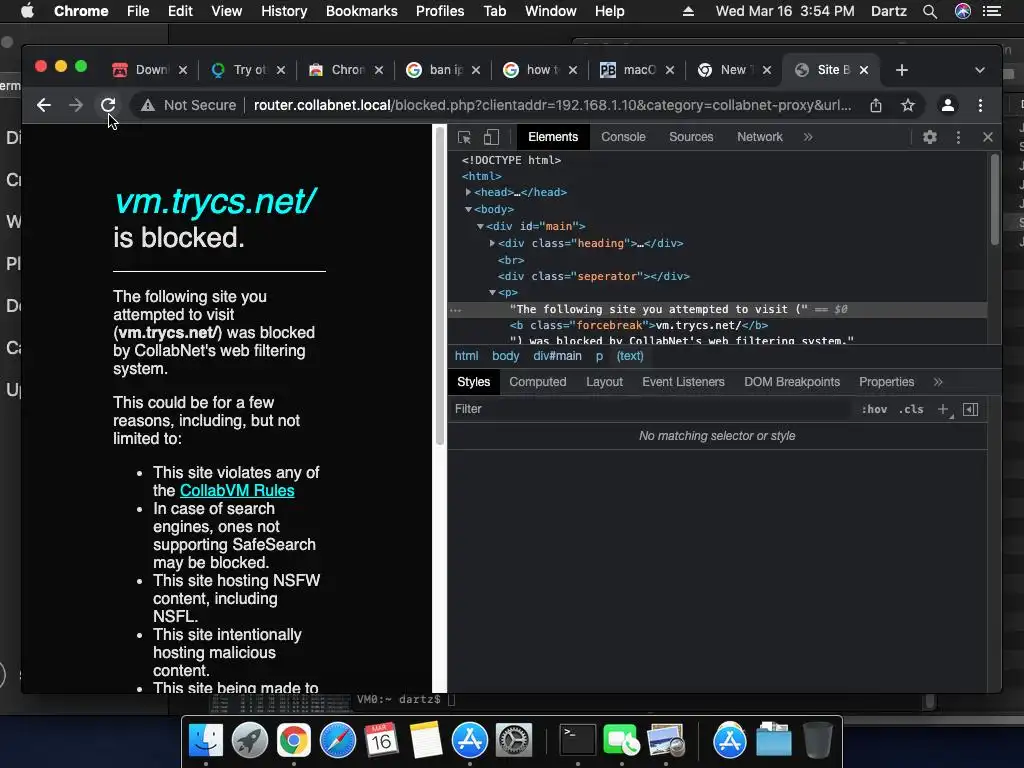The width and height of the screenshot is (1024, 768).
Task: Toggle DevTools device toolbar
Action: pos(491,137)
